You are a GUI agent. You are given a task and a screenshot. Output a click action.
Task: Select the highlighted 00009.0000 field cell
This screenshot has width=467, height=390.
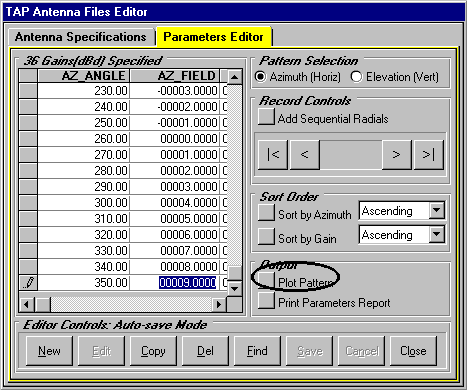click(188, 283)
